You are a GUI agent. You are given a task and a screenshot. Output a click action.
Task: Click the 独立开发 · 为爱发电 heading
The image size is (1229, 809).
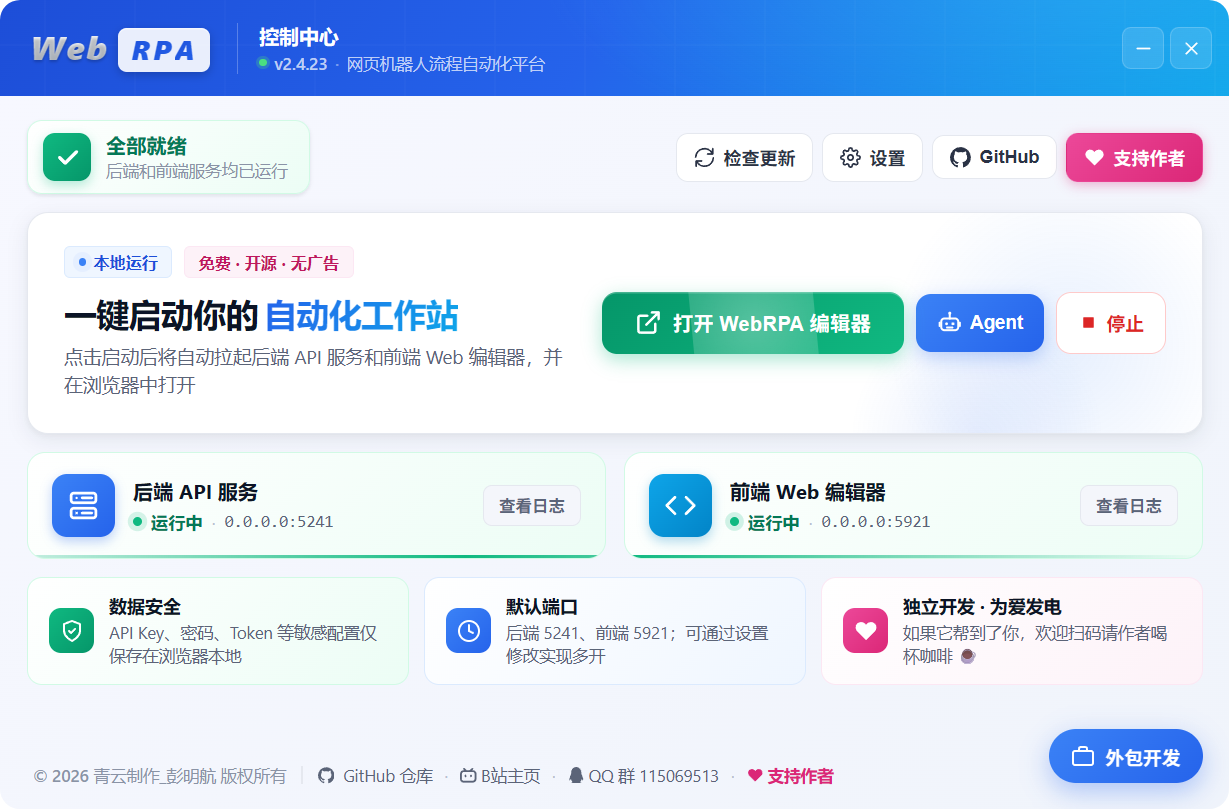[982, 607]
